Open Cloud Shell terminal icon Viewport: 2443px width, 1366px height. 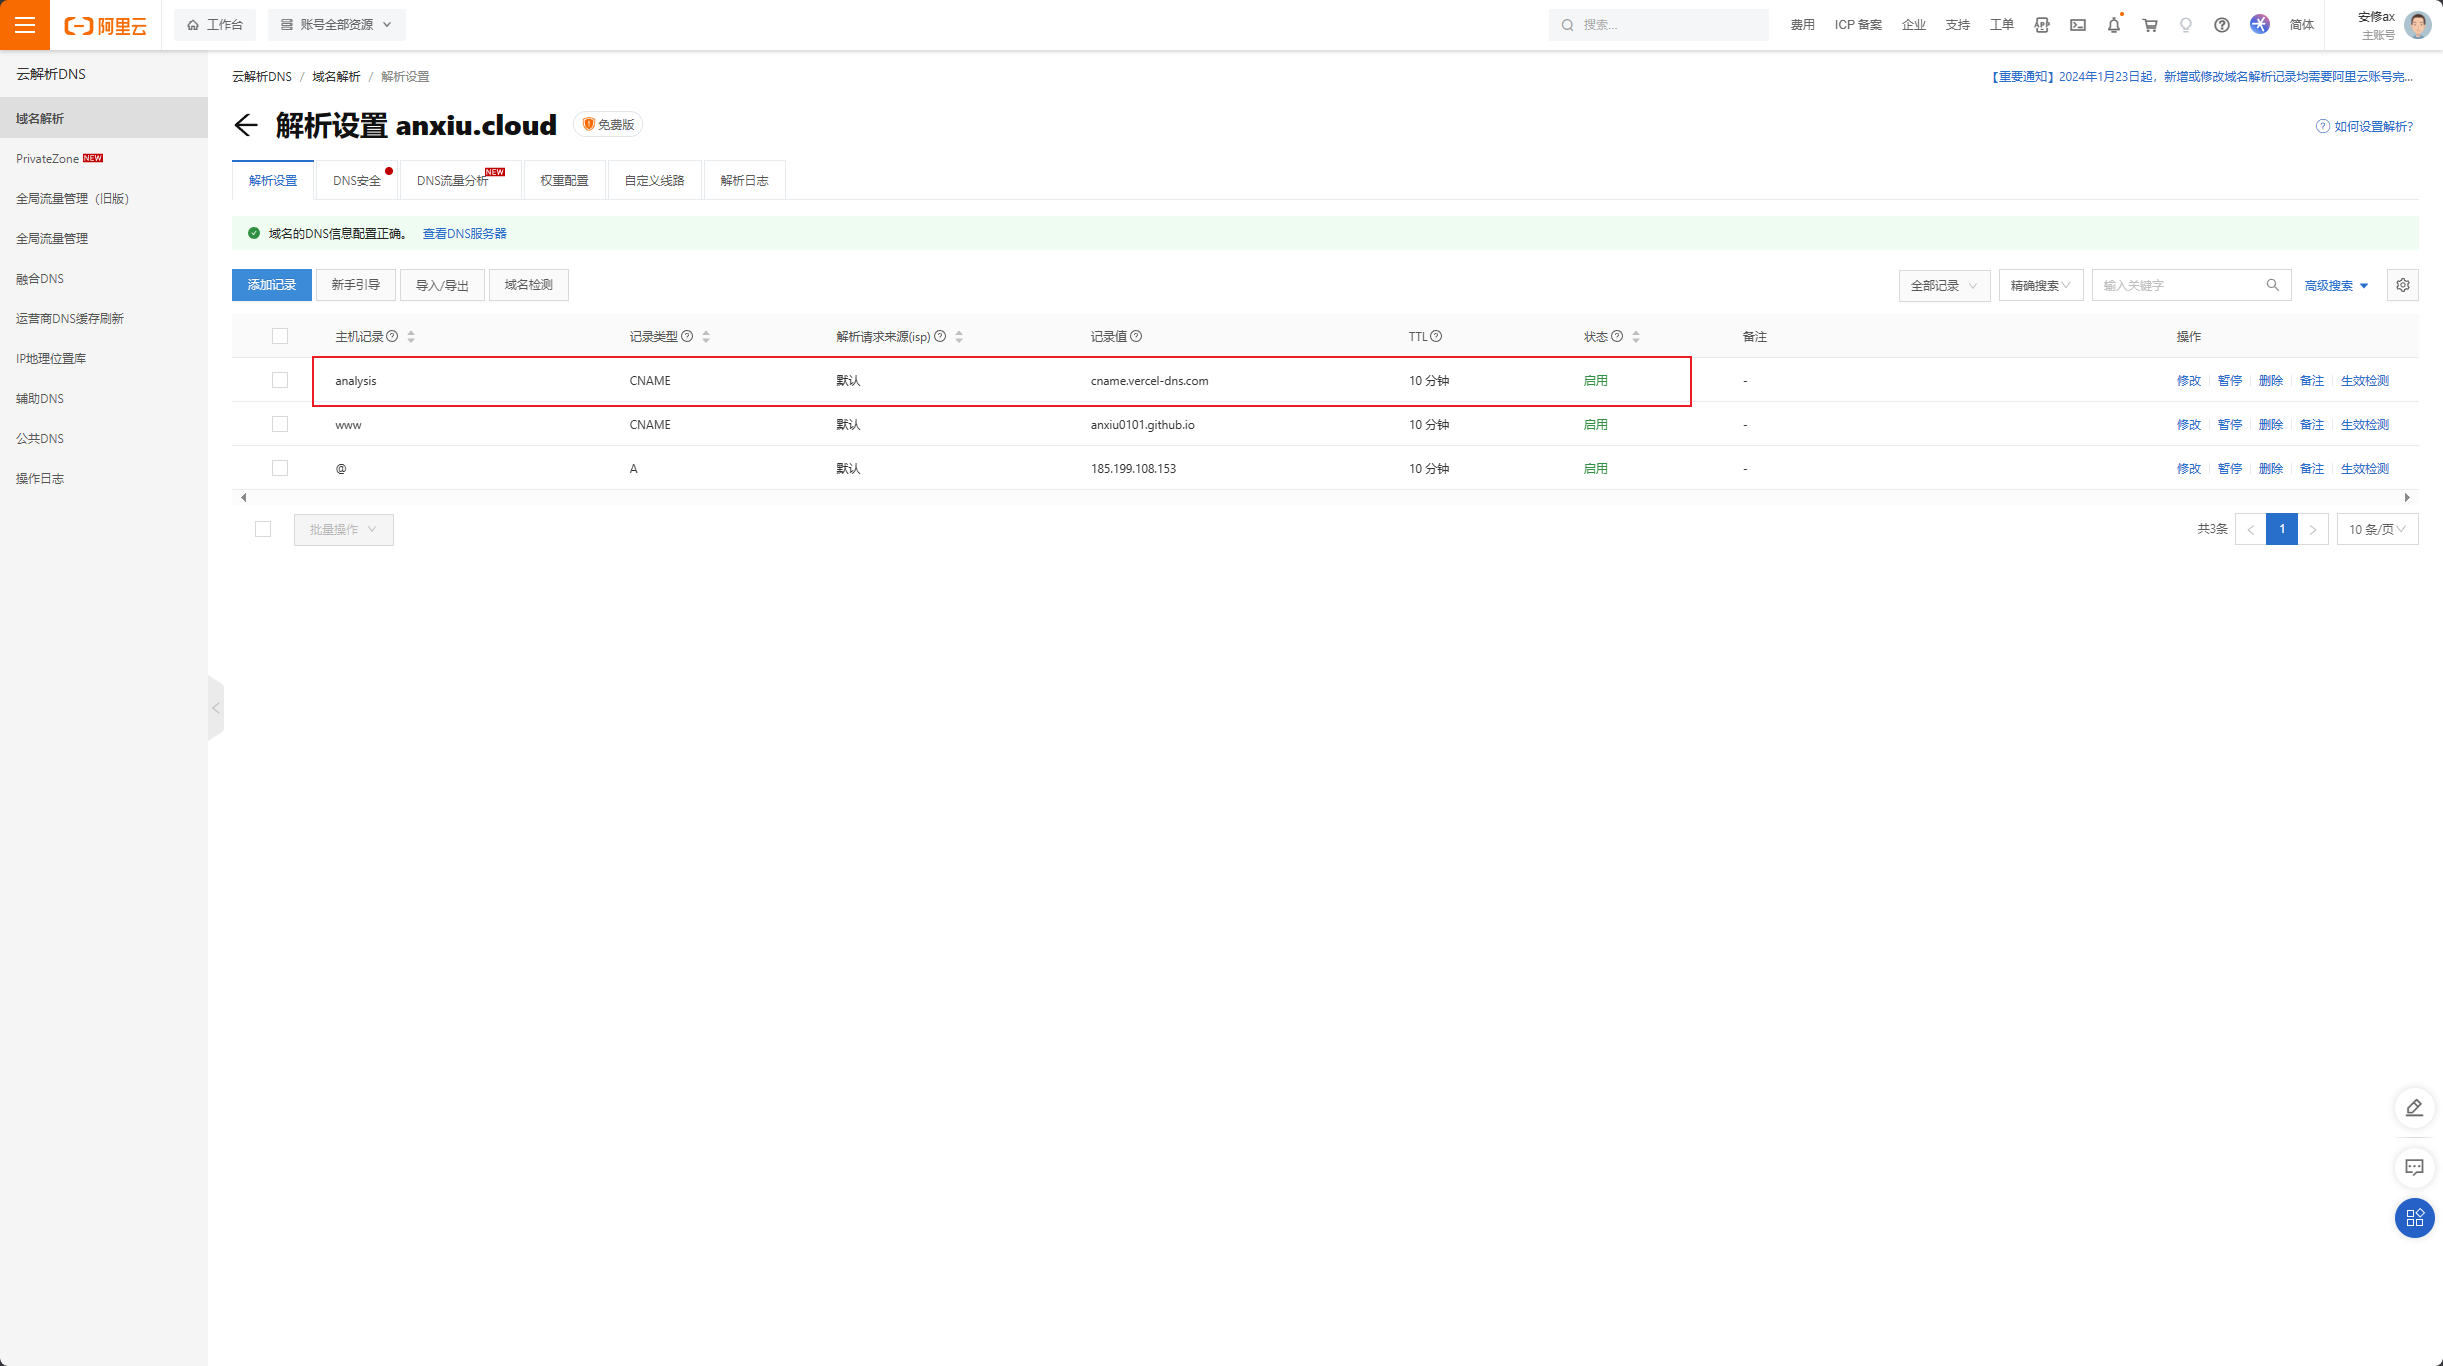(x=2078, y=25)
